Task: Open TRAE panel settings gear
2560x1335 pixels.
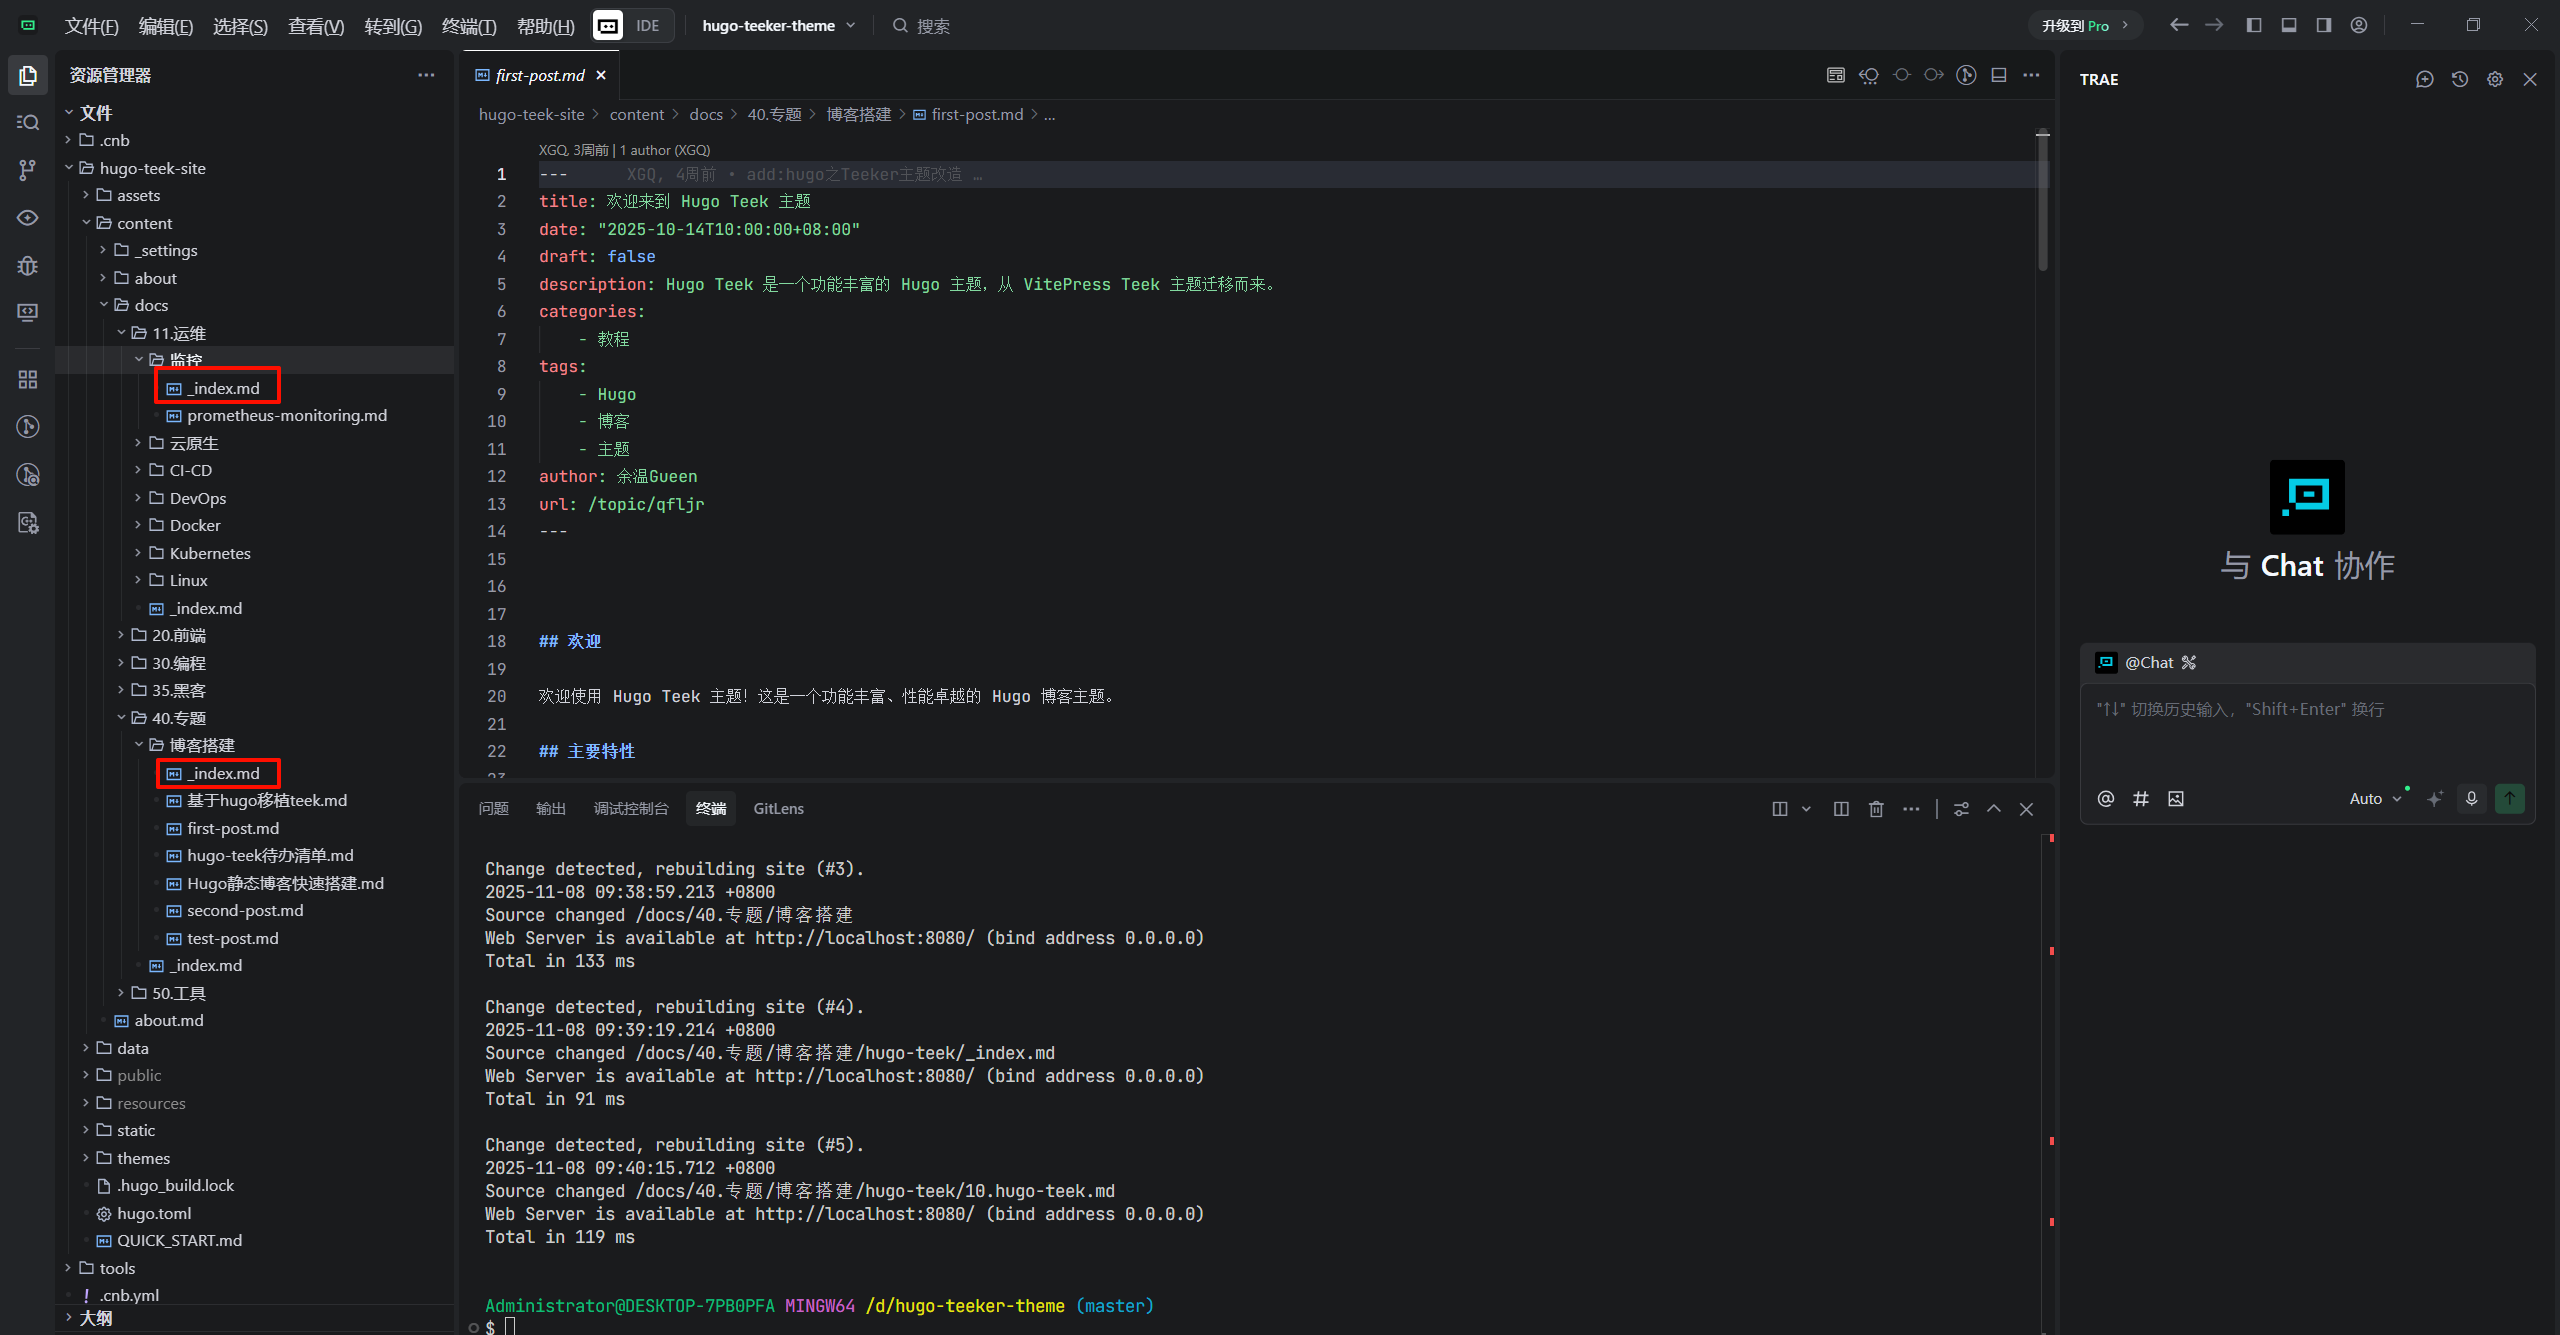Action: (x=2495, y=79)
